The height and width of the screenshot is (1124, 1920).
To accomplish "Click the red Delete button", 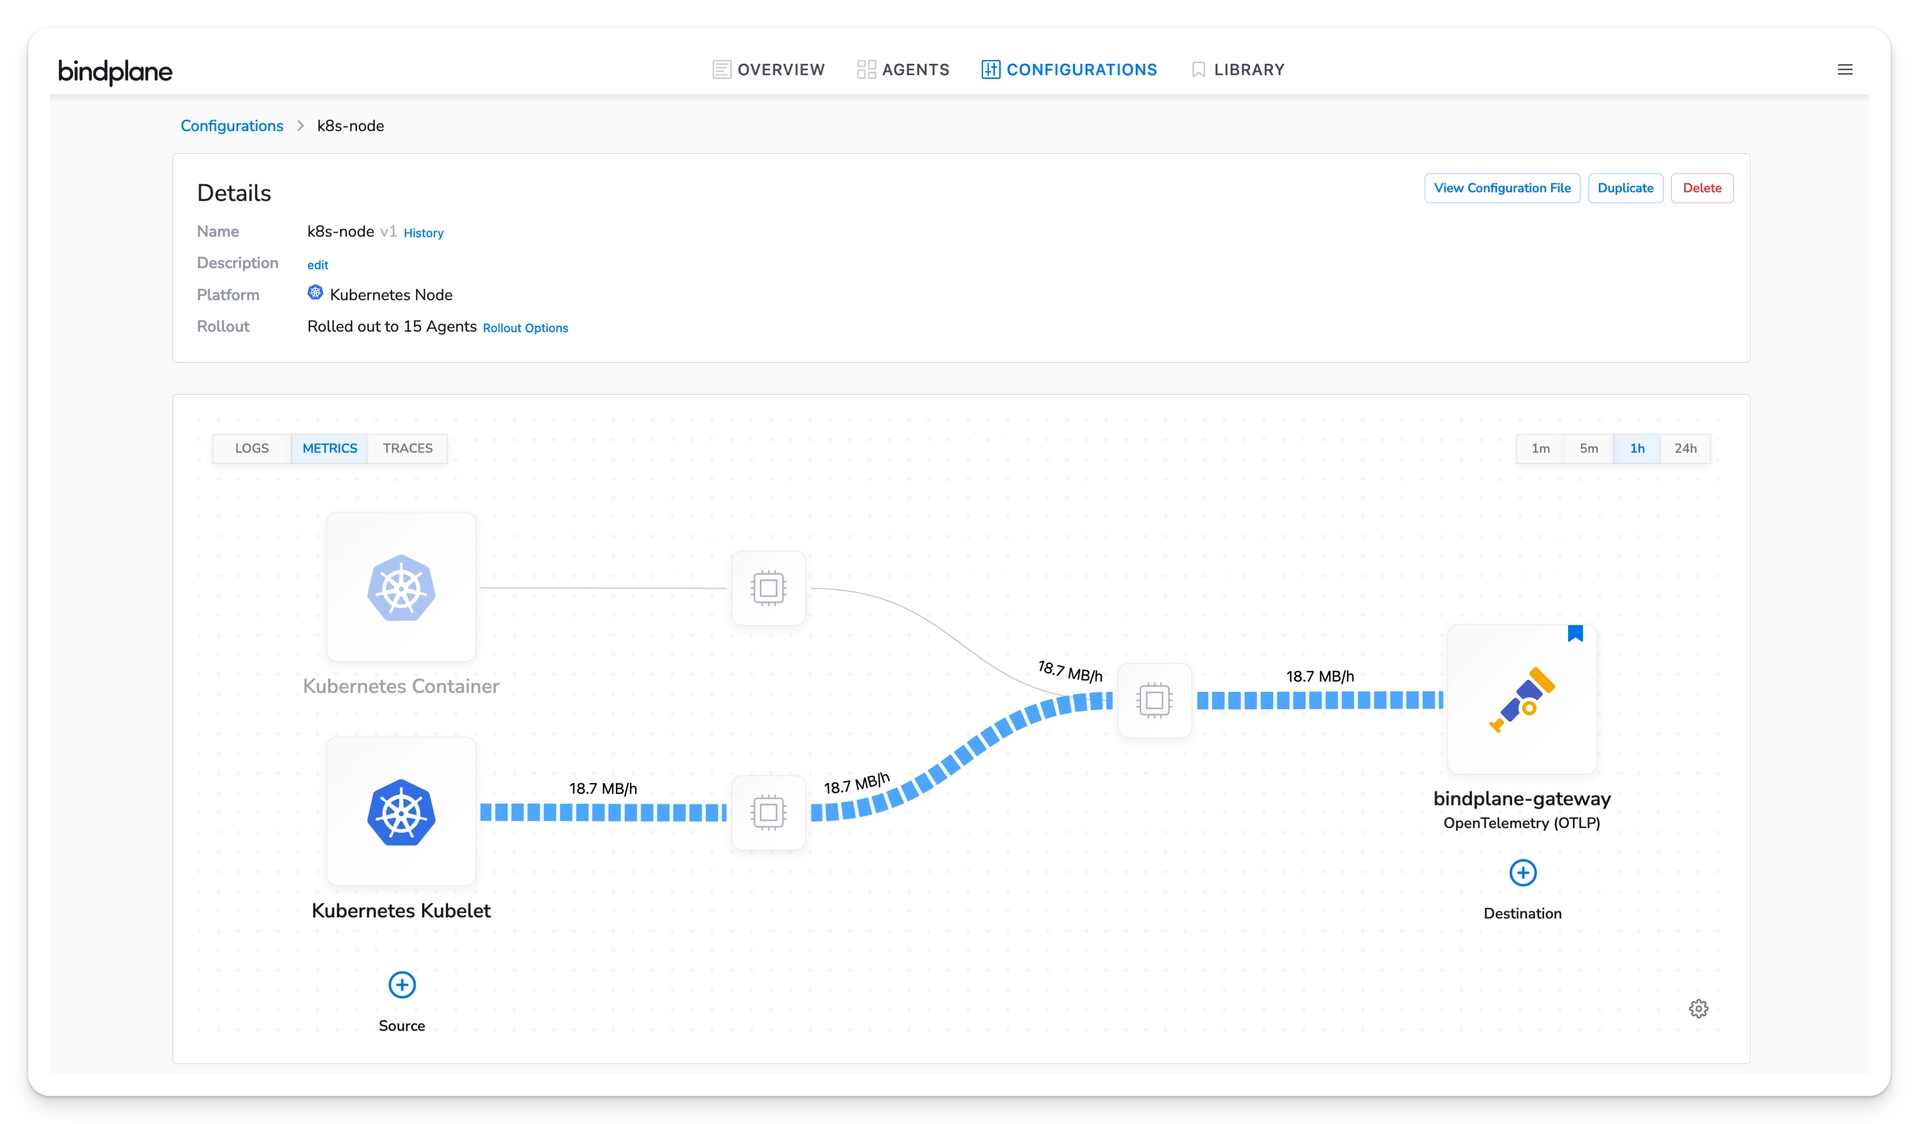I will pos(1702,188).
